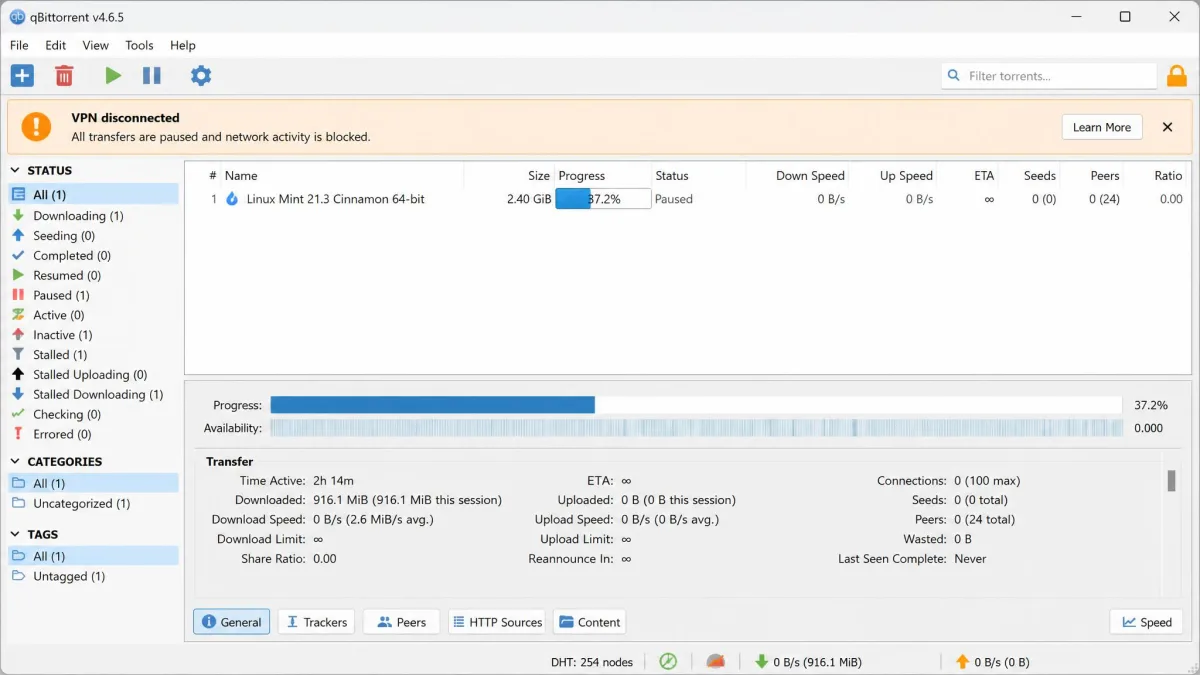The width and height of the screenshot is (1200, 675).
Task: Select the Seeding (0) filter
Action: [94, 235]
